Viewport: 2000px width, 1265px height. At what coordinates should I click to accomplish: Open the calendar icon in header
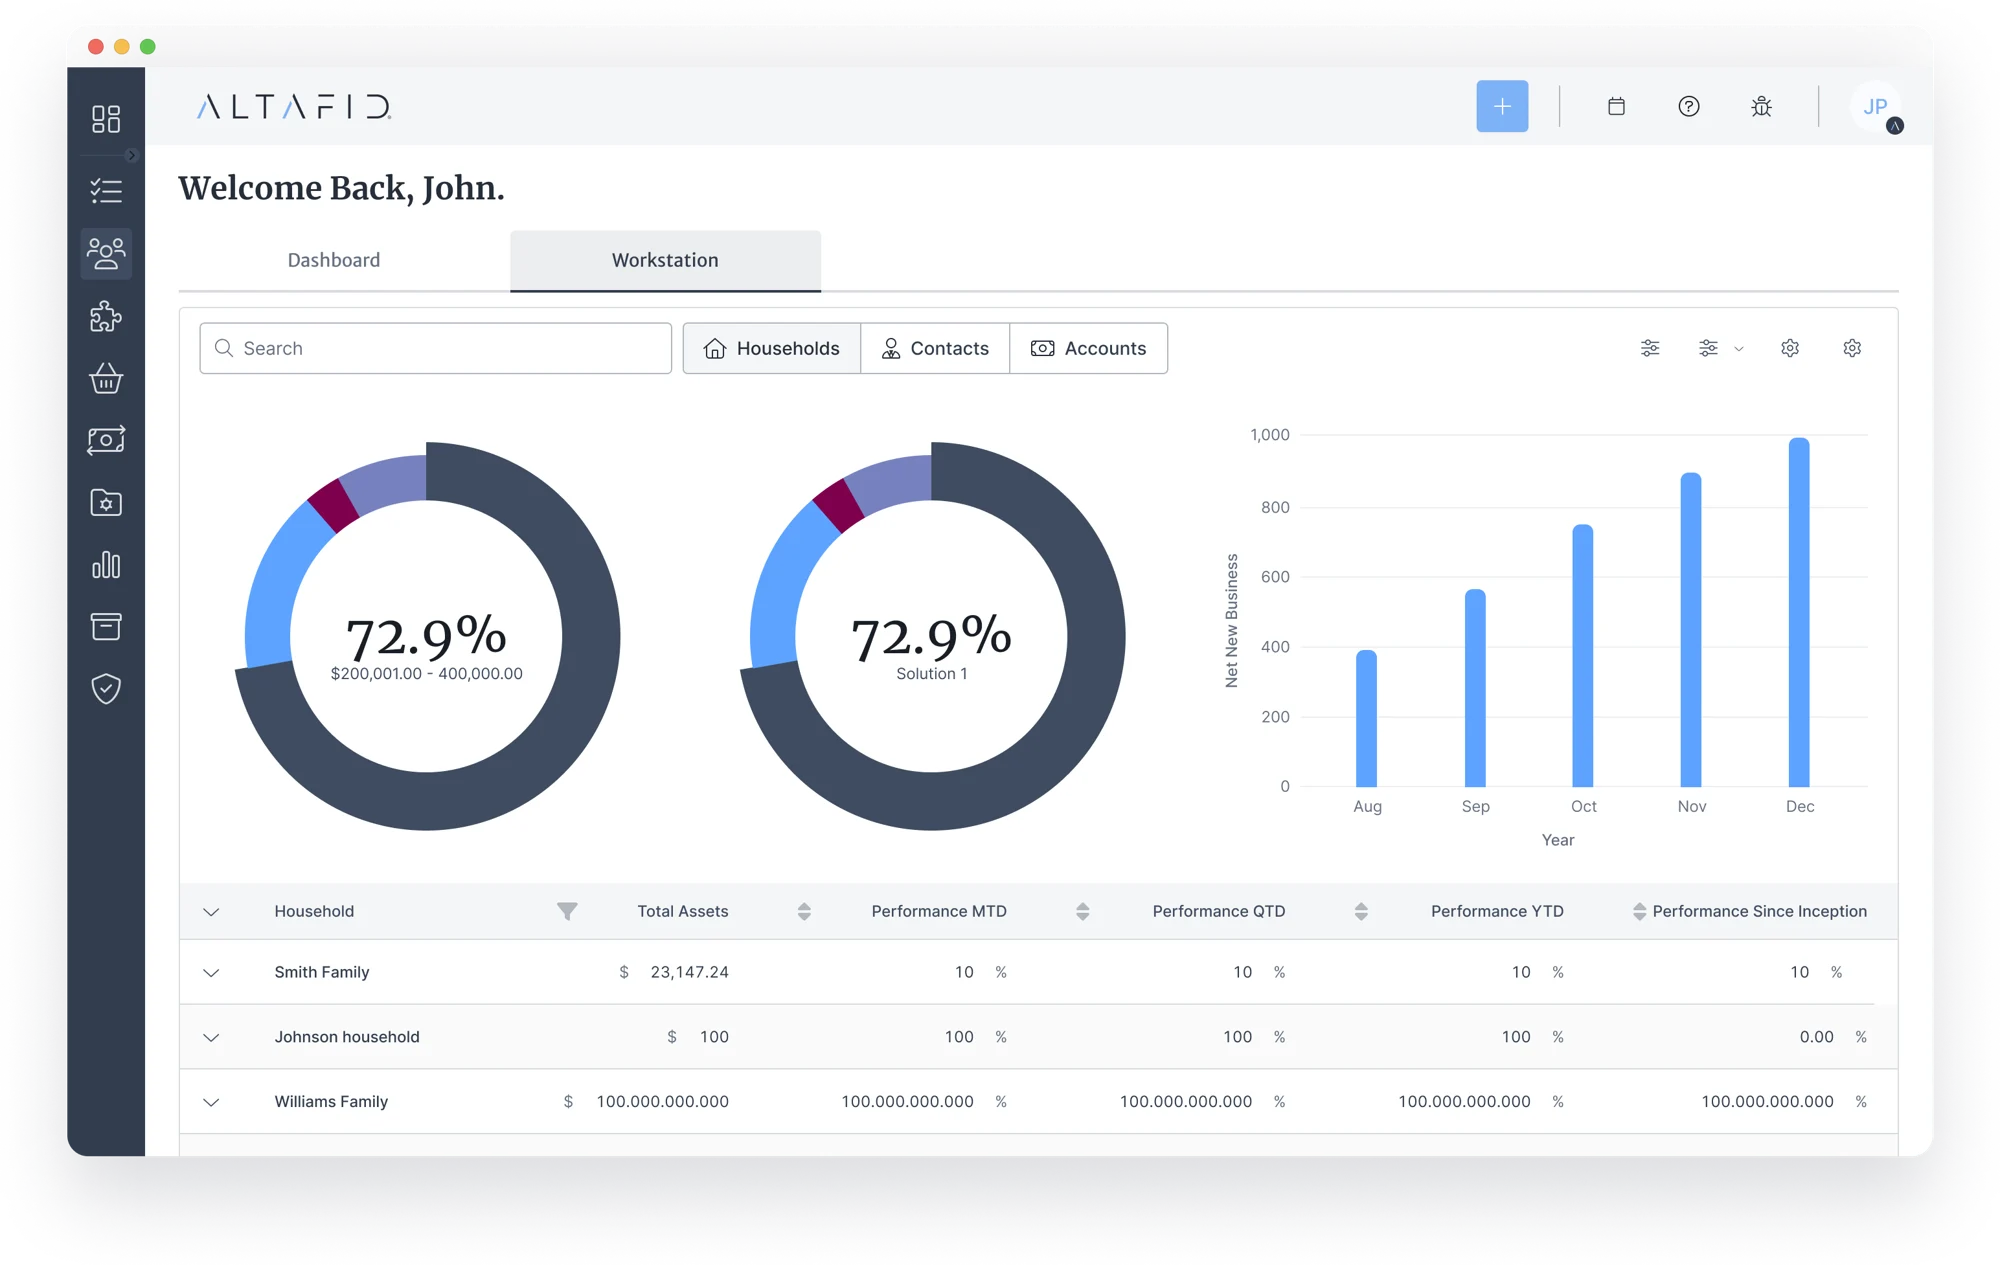point(1616,106)
